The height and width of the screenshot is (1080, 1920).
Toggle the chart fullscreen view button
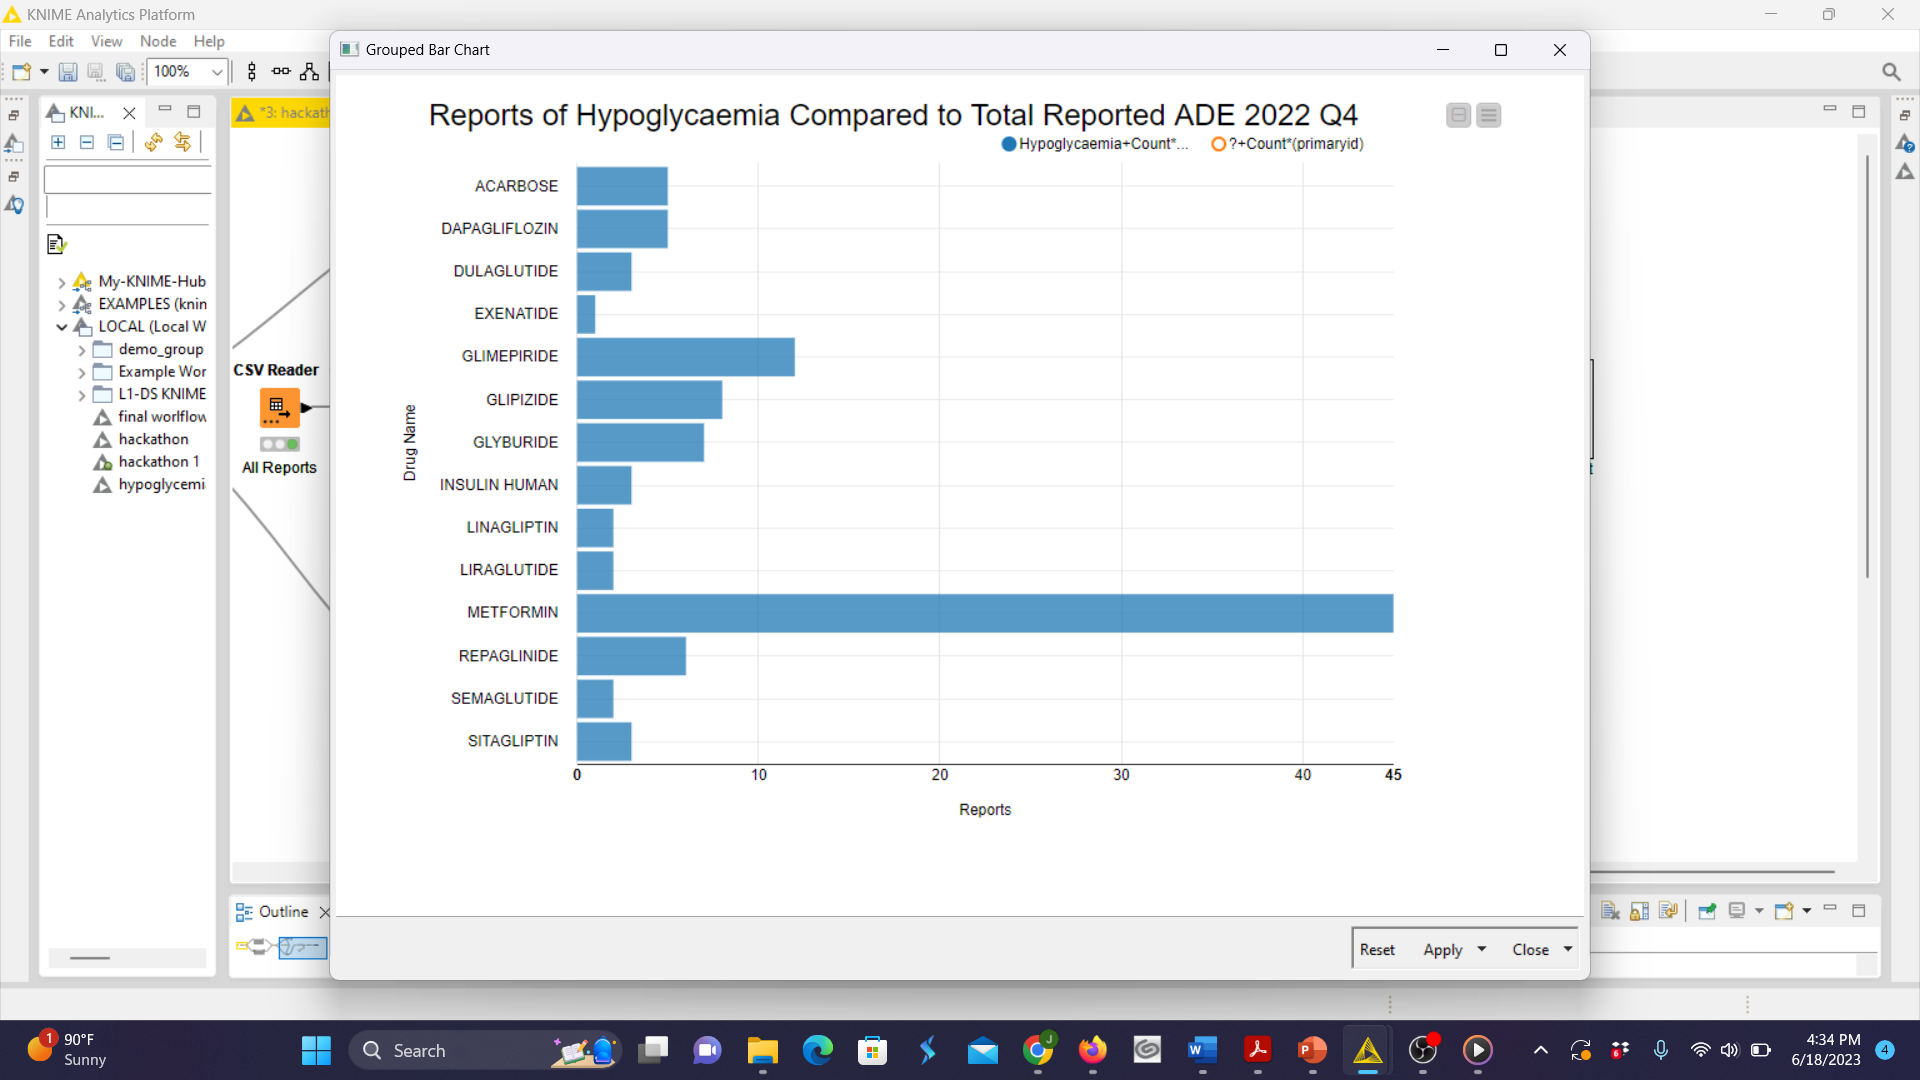tap(1458, 116)
